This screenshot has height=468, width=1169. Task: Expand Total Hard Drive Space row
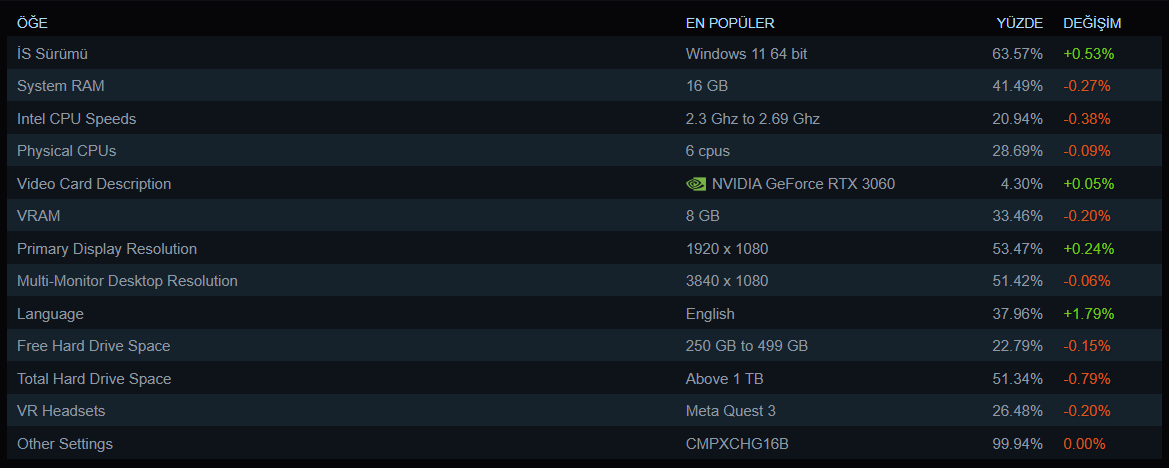click(x=94, y=379)
